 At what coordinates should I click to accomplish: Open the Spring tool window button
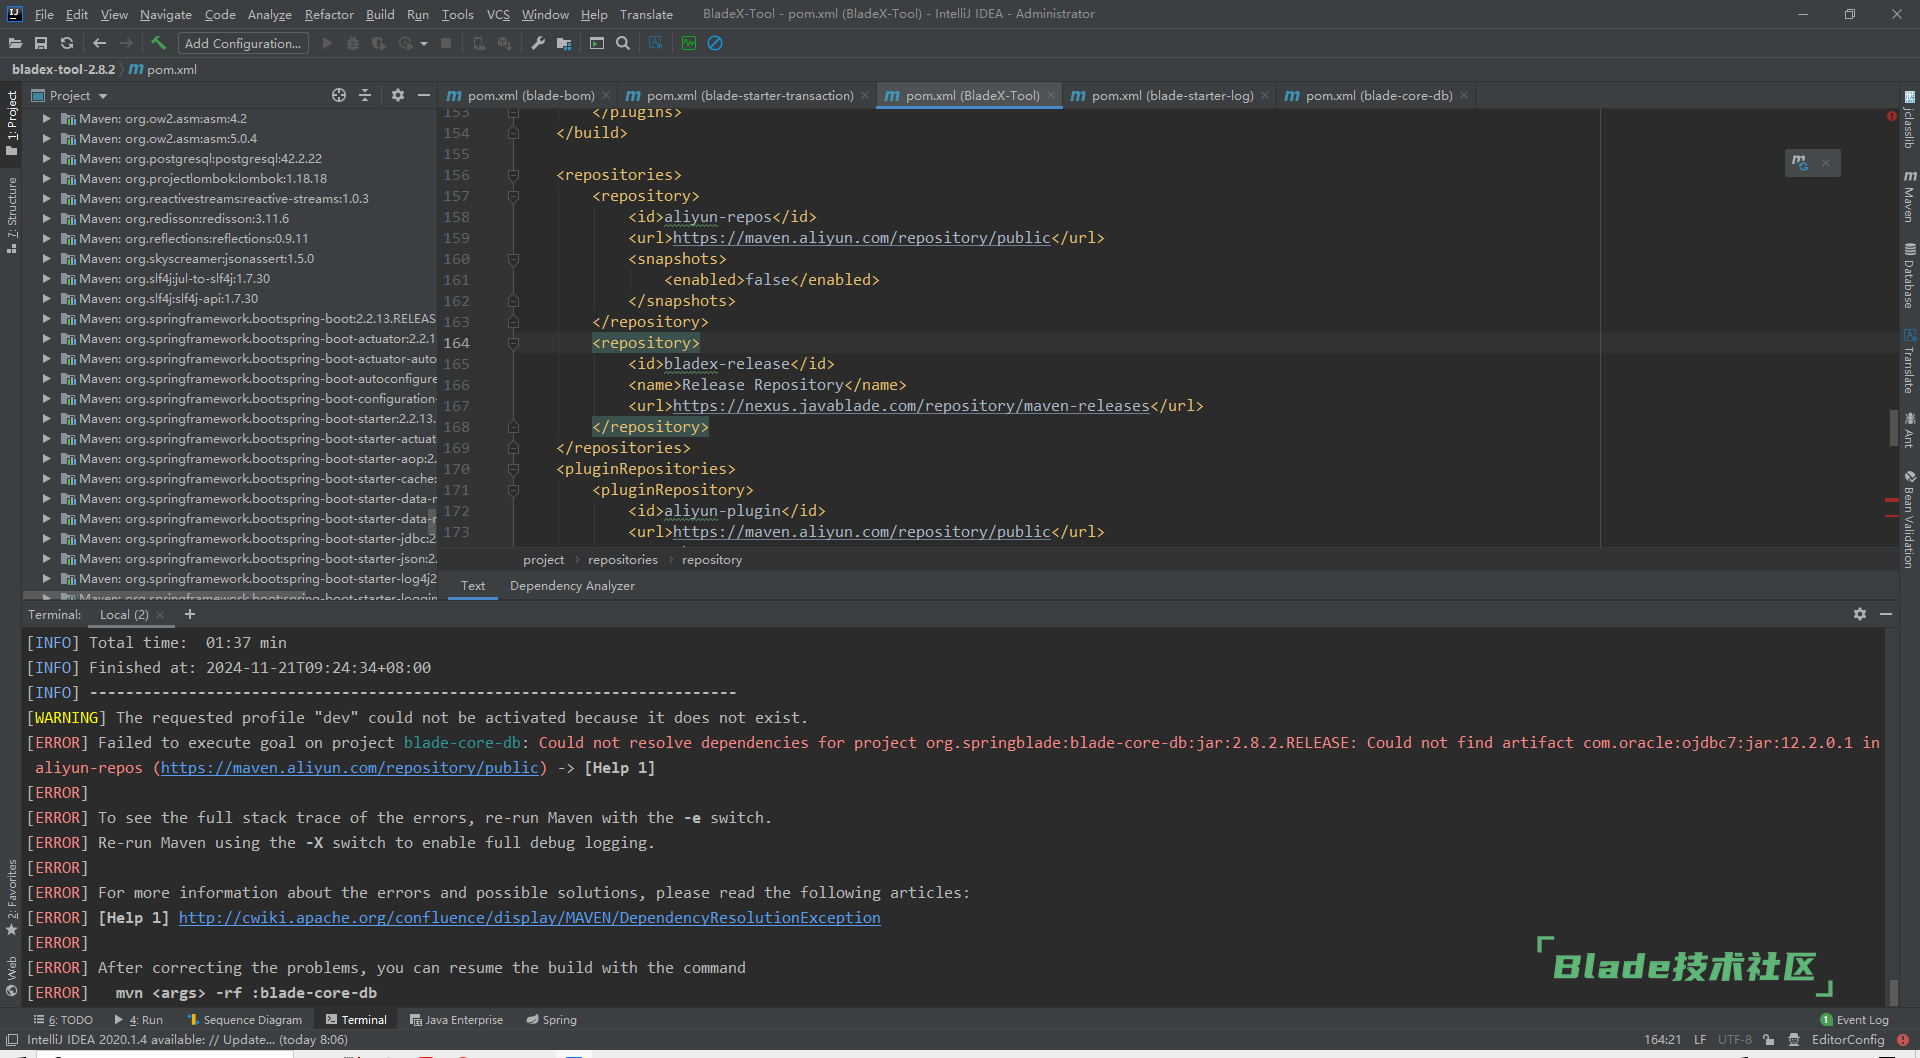[551, 1020]
